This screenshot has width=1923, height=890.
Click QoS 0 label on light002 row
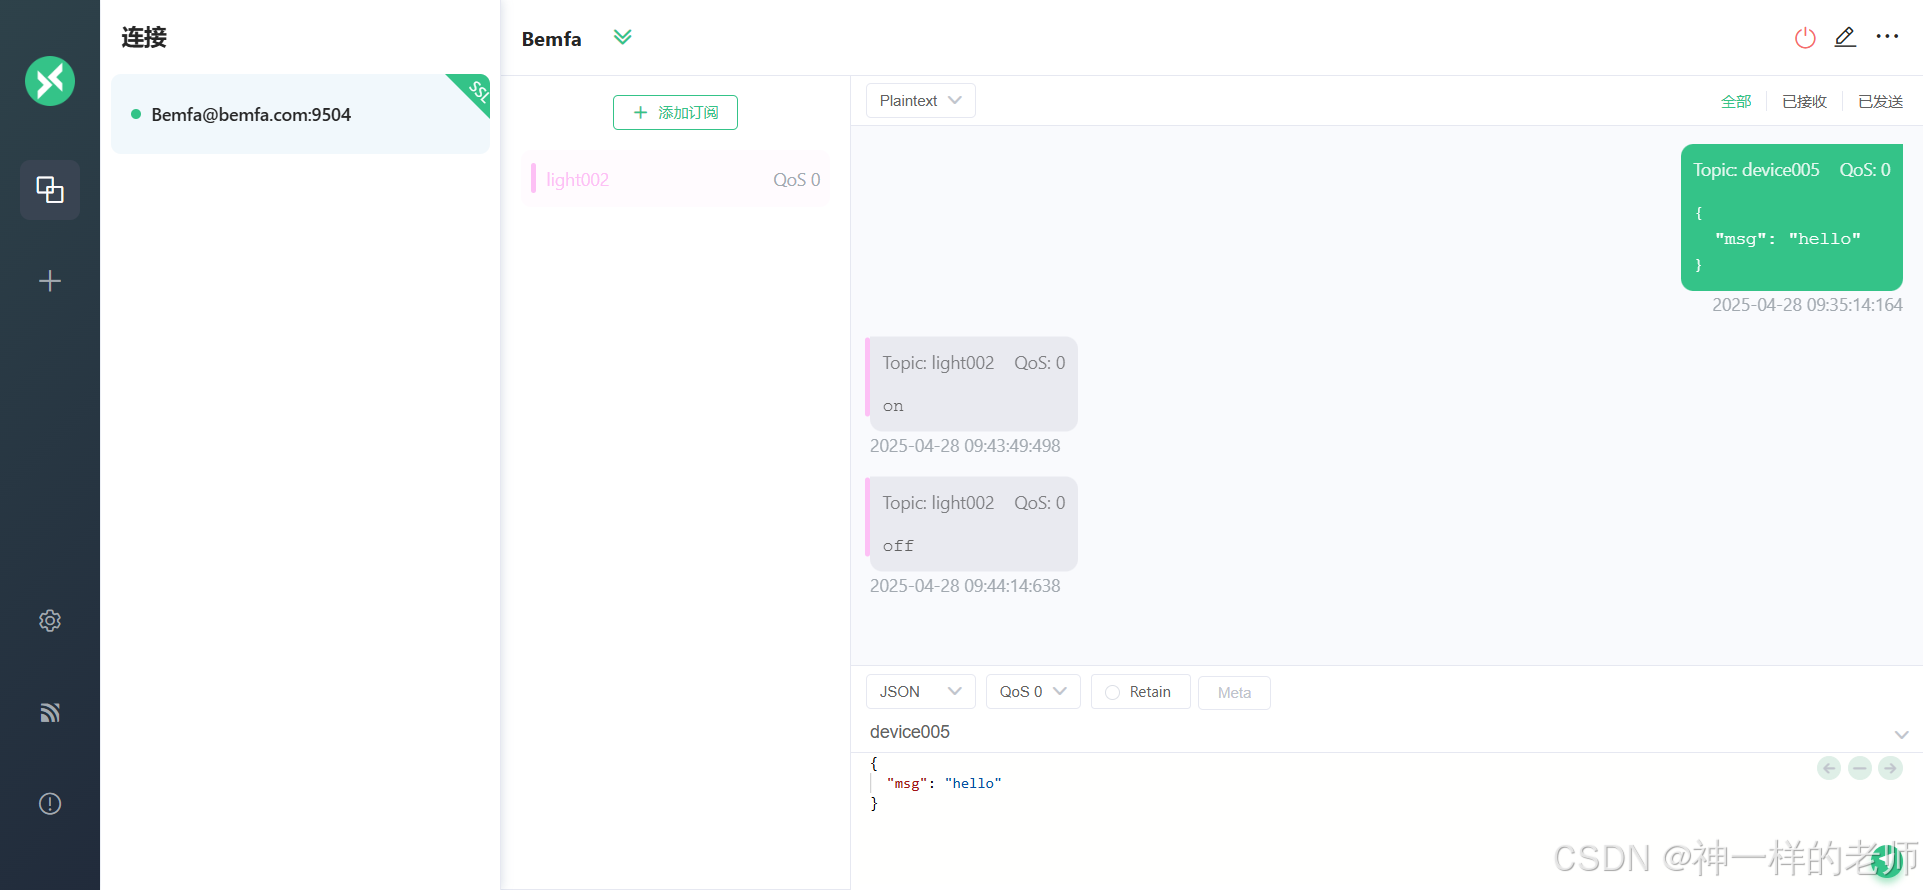(x=796, y=180)
